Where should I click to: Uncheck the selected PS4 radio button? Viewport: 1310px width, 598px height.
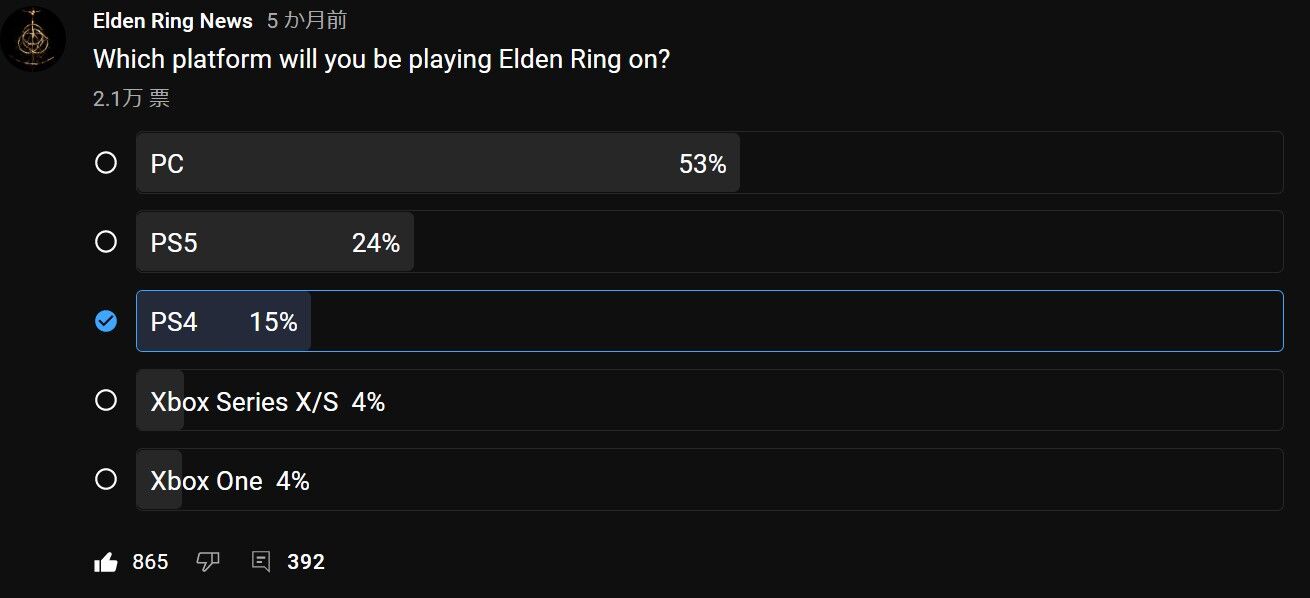[106, 321]
